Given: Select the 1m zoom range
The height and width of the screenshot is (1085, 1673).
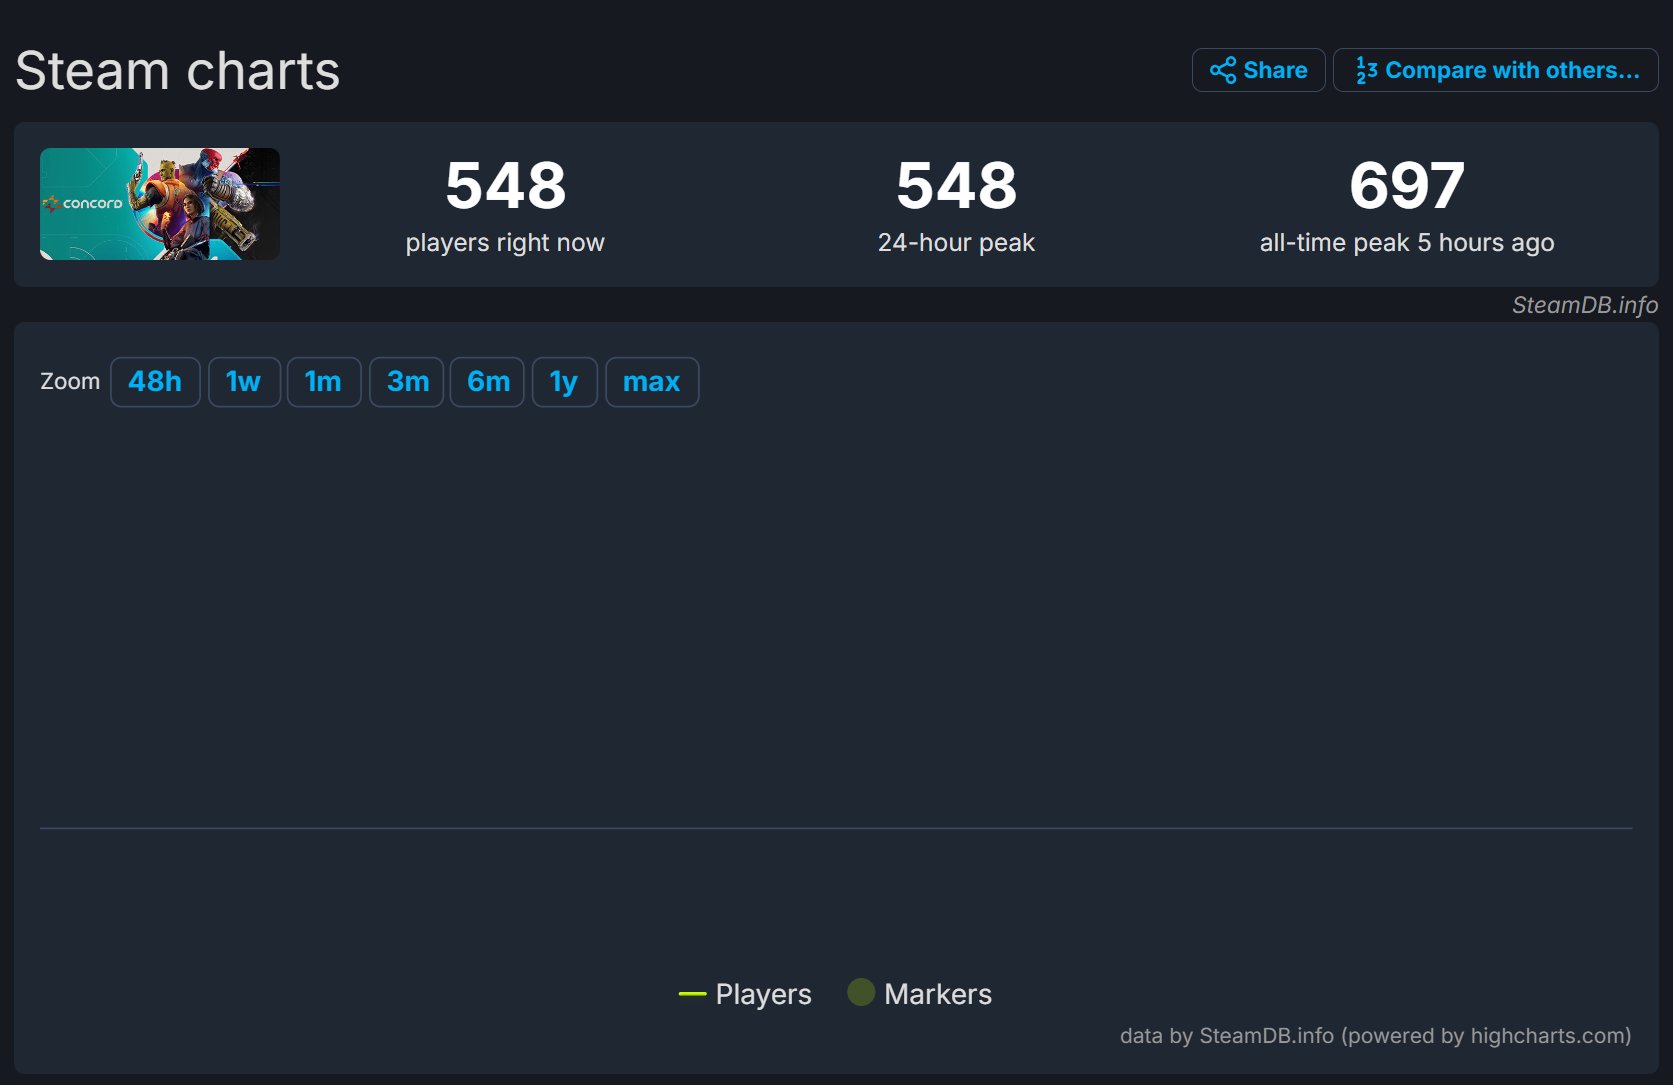Looking at the screenshot, I should (x=324, y=382).
